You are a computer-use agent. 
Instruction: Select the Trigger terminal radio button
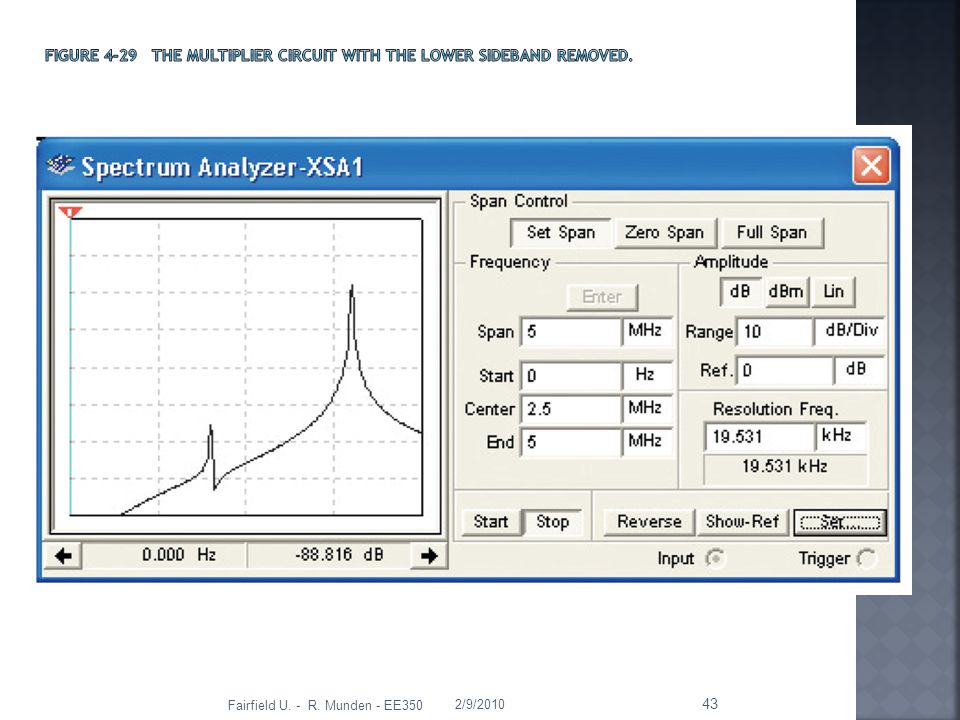tap(866, 558)
